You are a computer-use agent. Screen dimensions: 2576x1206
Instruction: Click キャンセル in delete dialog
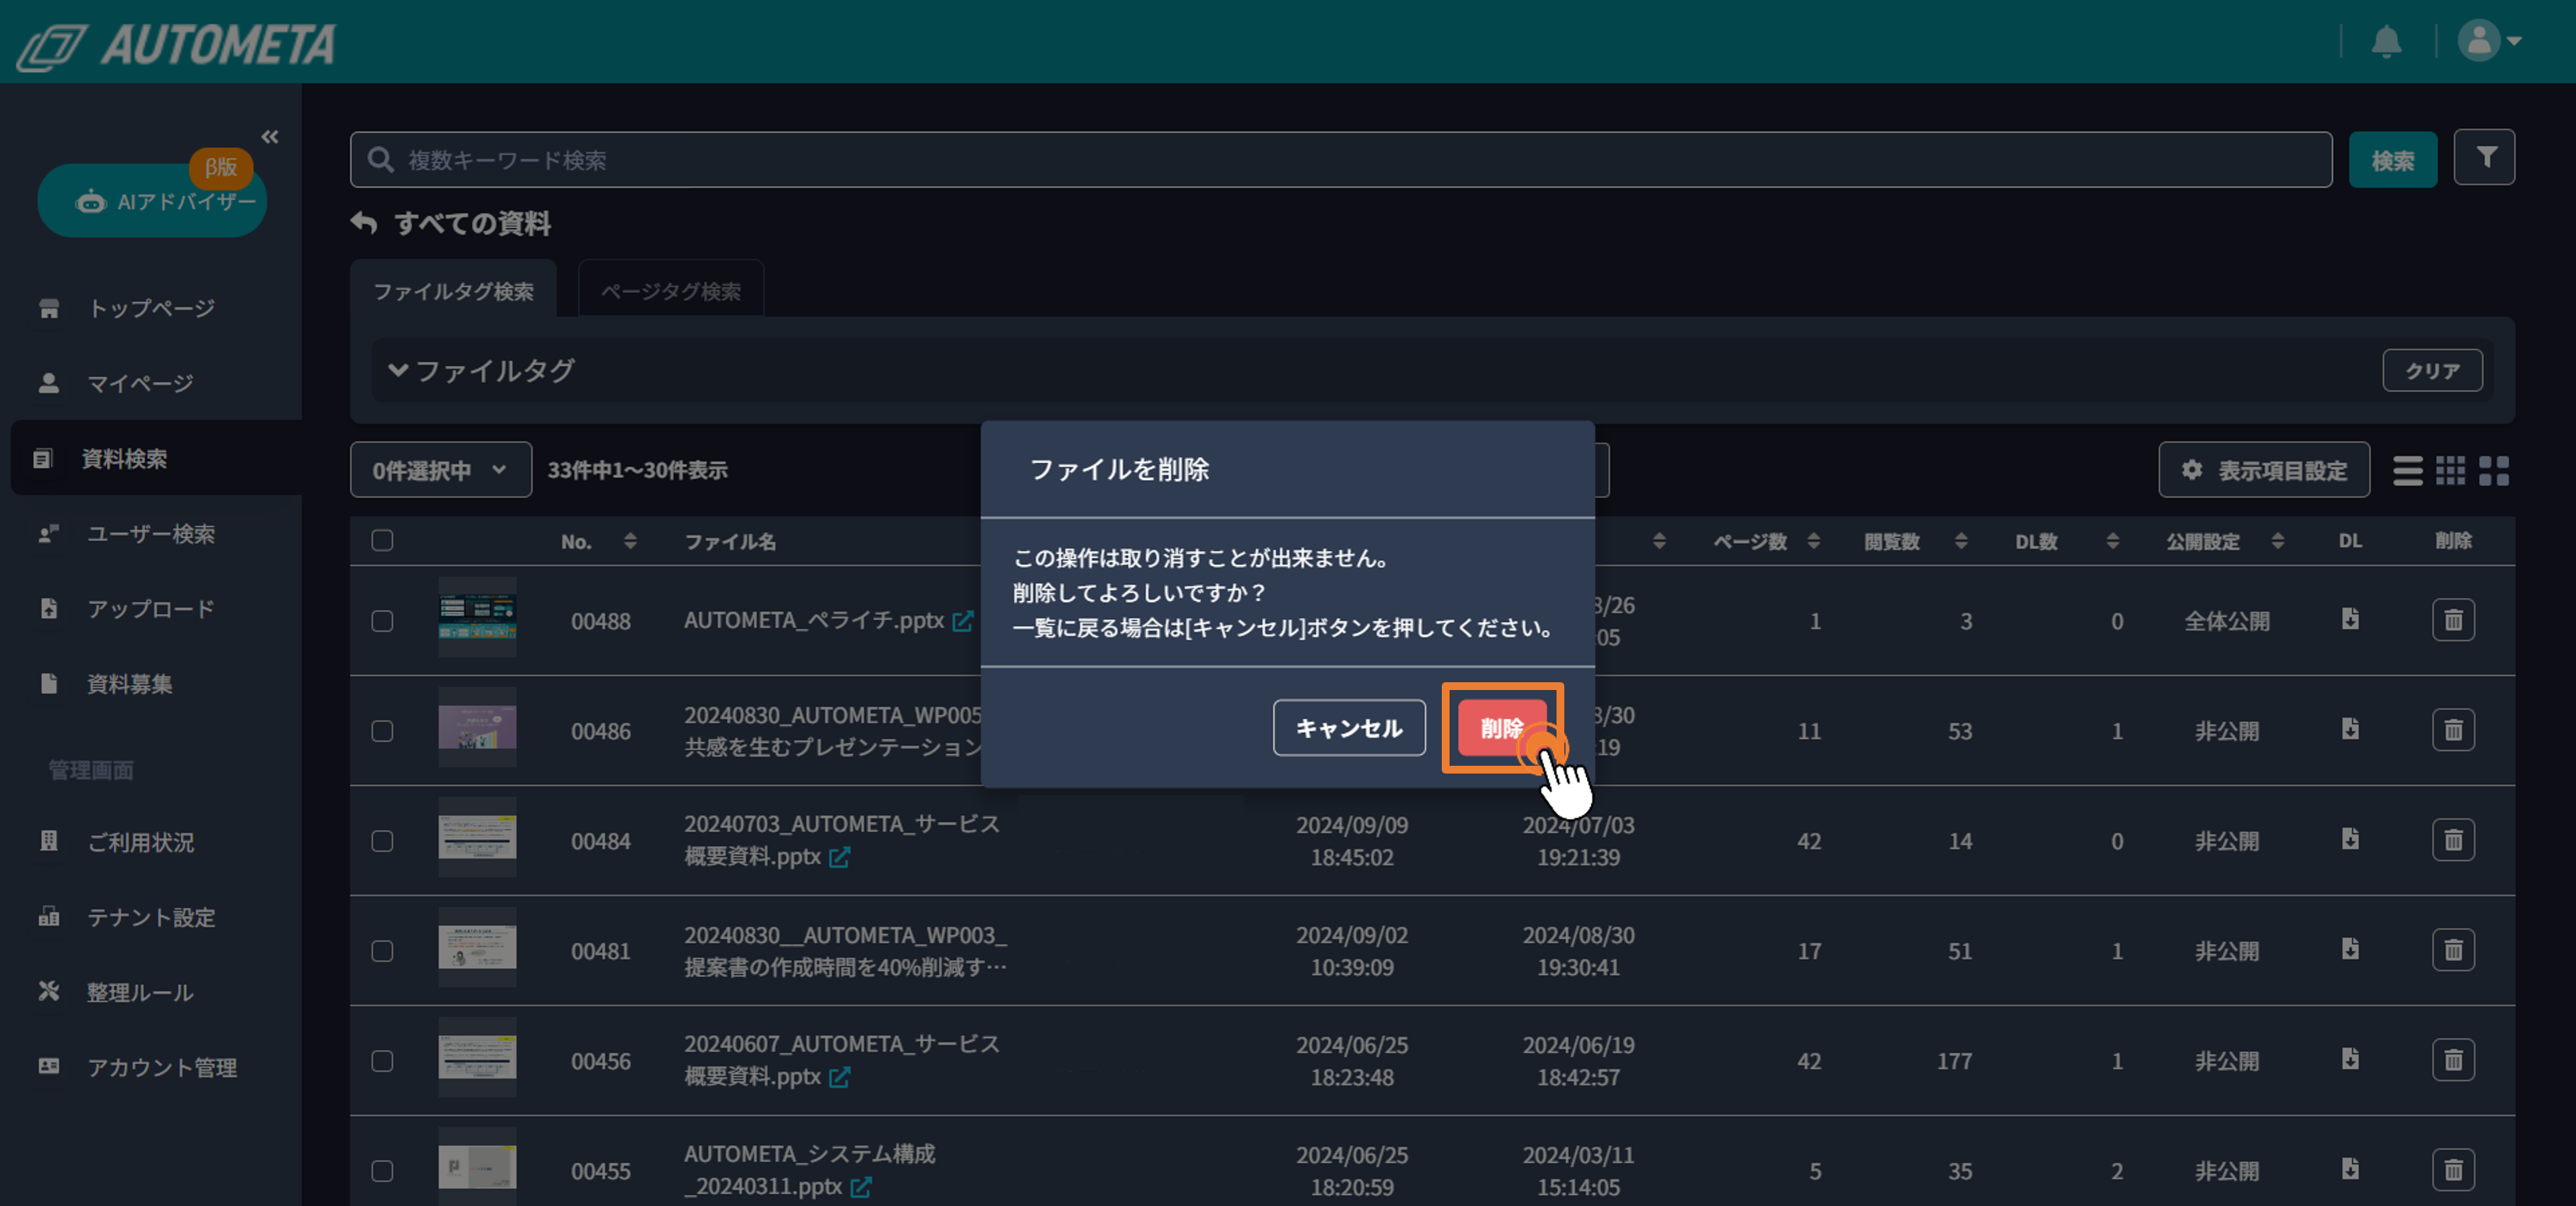(1349, 728)
